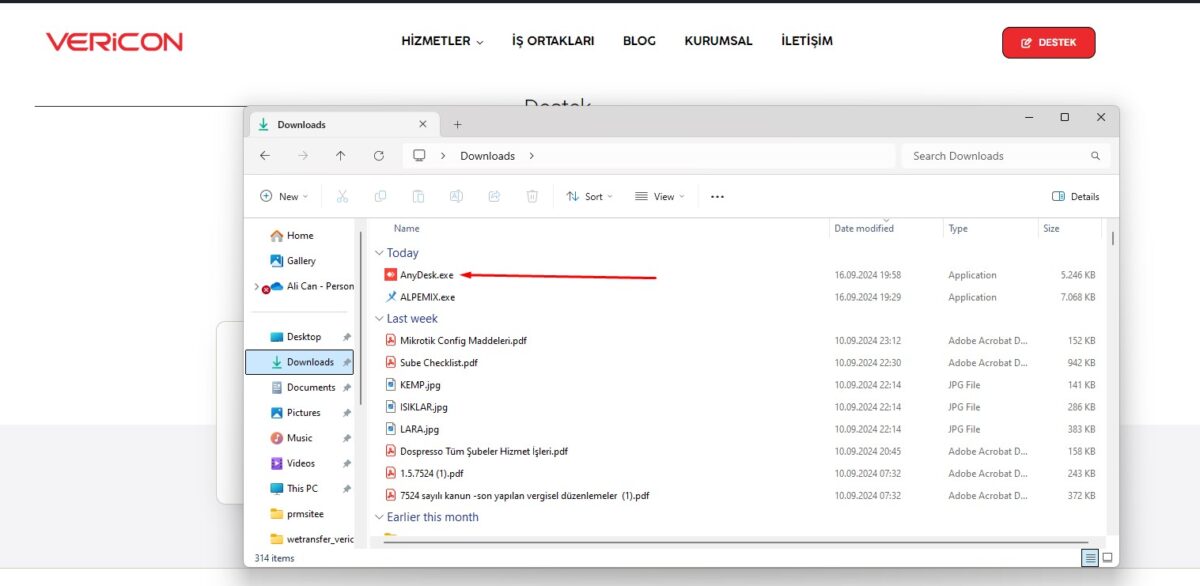
Task: Cut the selected file using toolbar
Action: [342, 196]
